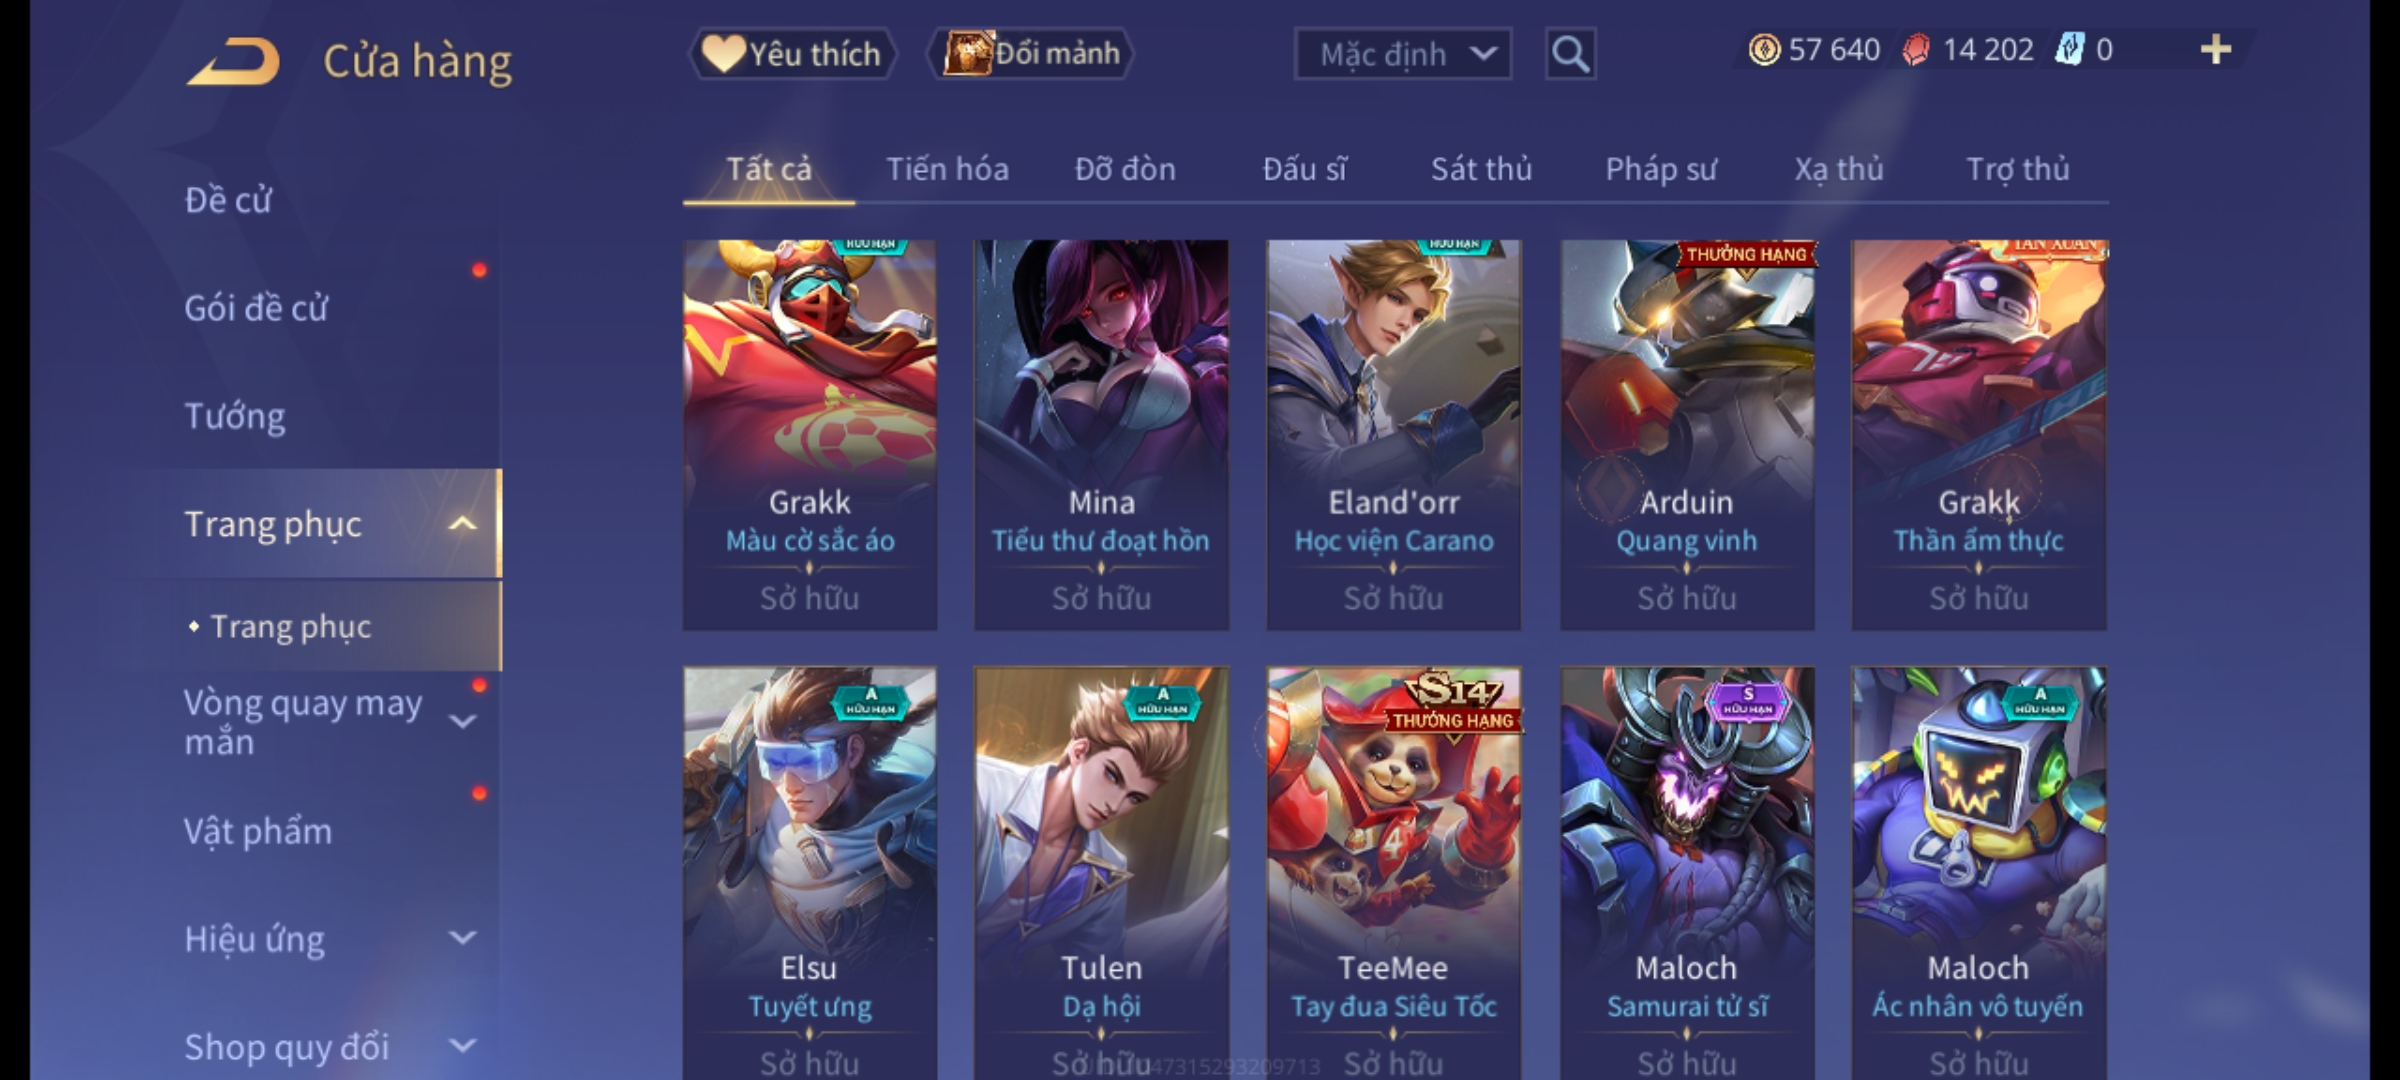Expand the Hiệu ứng sidebar section
The height and width of the screenshot is (1080, 2400).
462,938
